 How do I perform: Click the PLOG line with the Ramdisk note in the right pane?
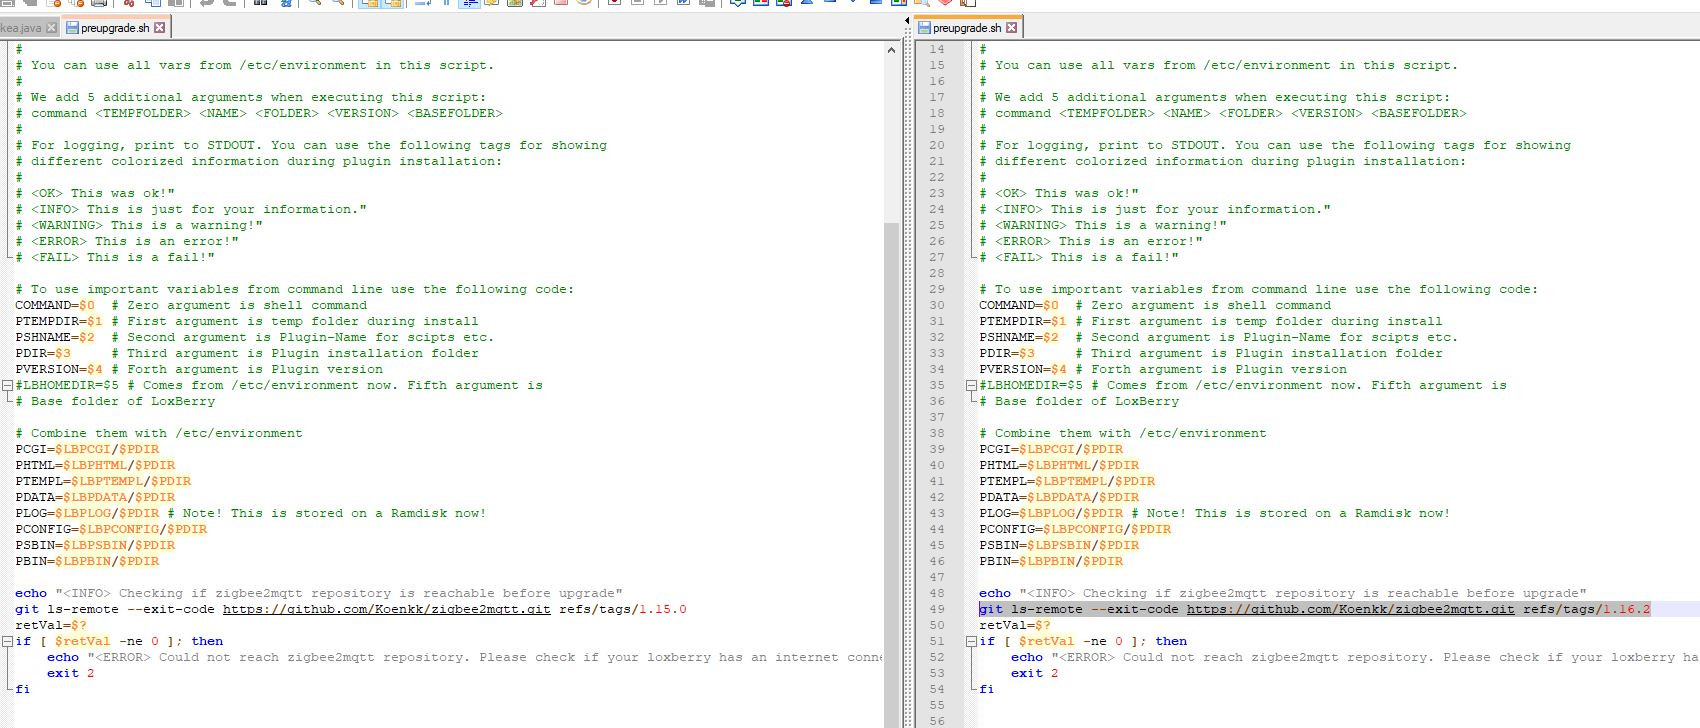(x=1215, y=513)
